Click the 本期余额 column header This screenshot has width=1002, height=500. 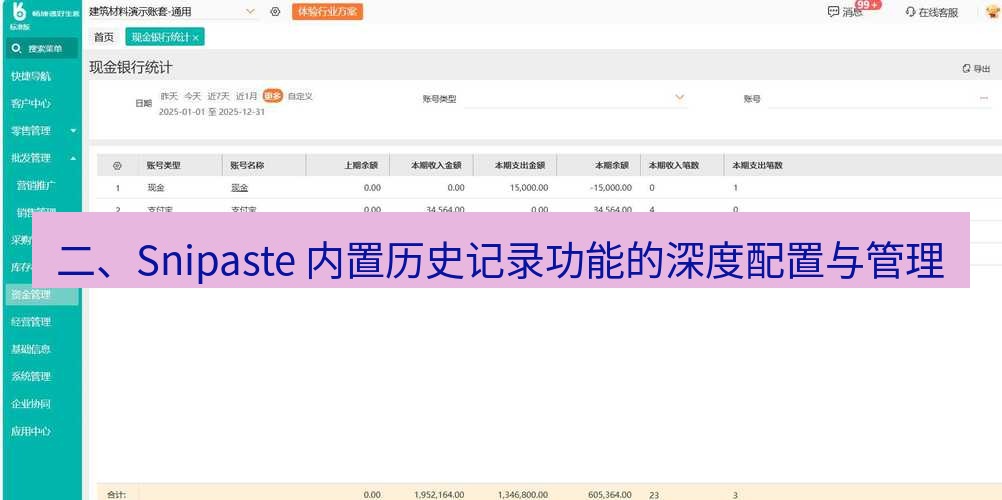point(612,166)
